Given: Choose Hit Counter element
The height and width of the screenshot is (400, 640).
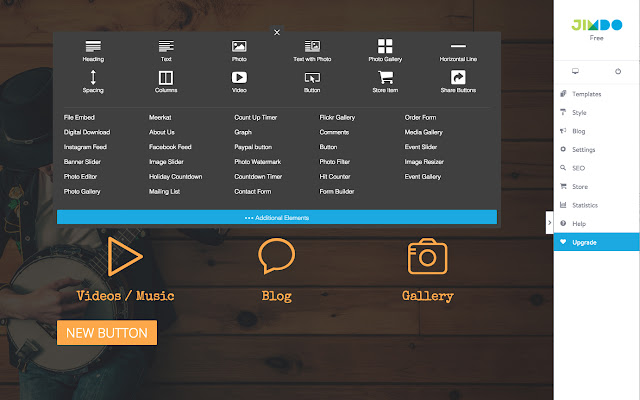Looking at the screenshot, I should point(335,177).
